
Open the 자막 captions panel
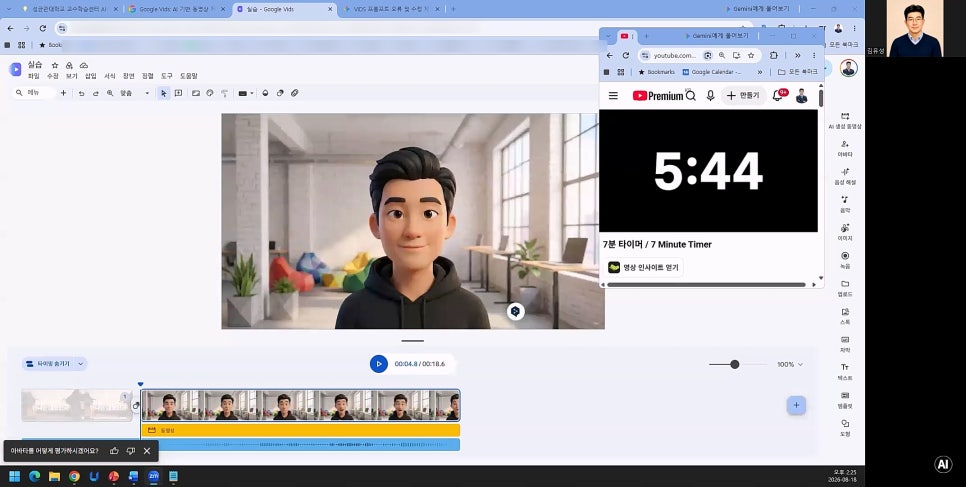tap(845, 344)
